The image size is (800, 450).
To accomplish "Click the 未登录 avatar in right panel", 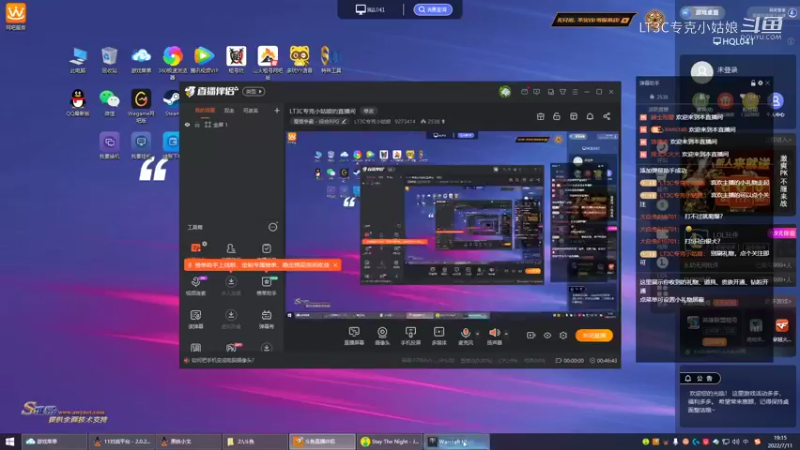I will point(702,71).
